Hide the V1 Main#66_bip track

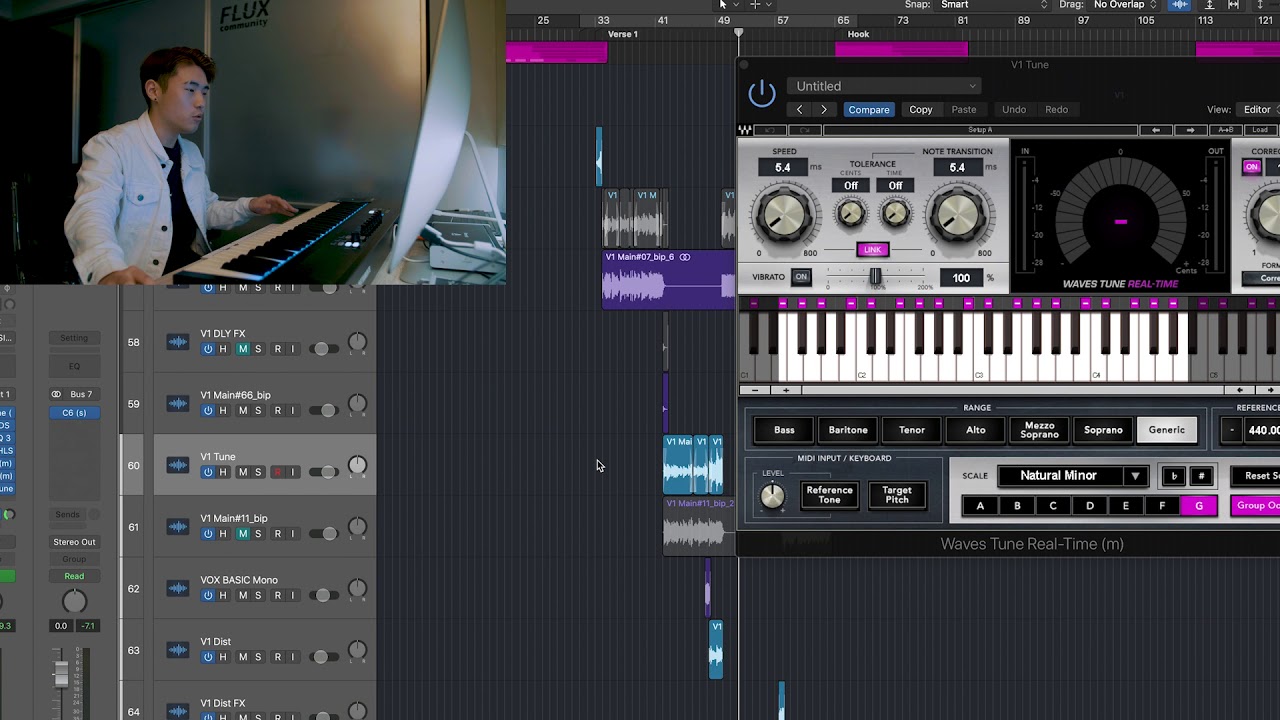(223, 411)
